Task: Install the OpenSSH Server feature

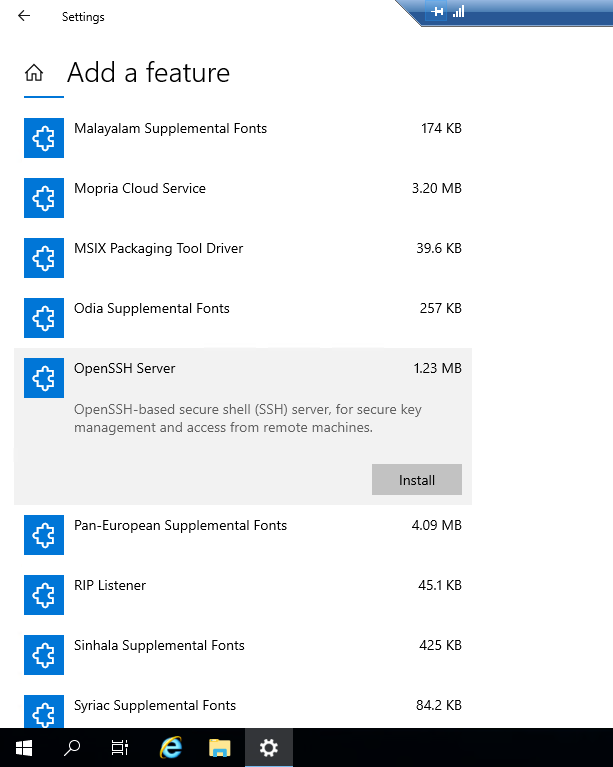Action: coord(417,480)
